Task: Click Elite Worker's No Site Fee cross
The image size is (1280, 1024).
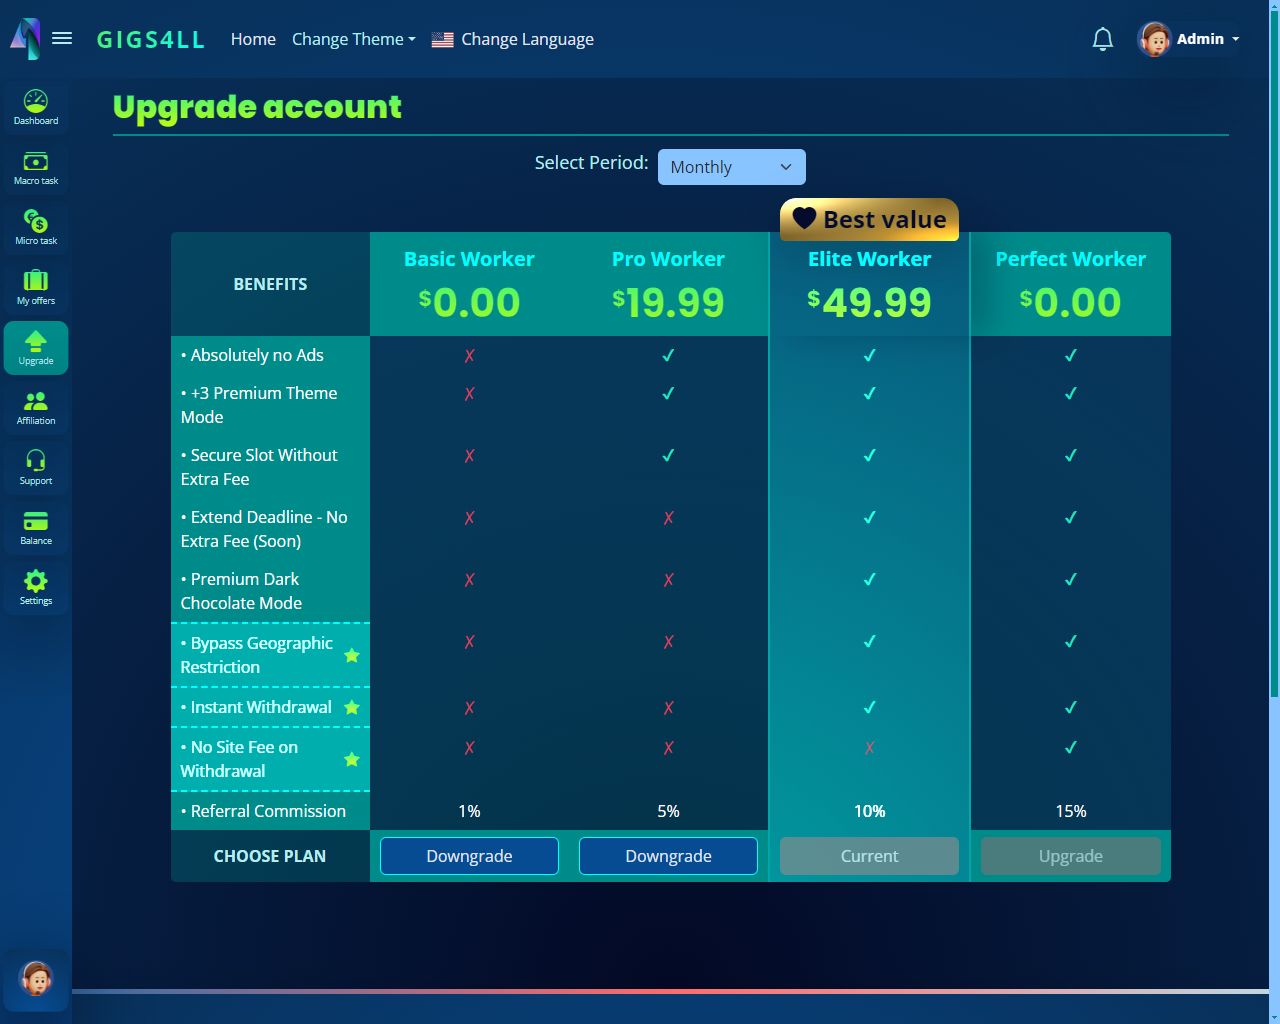Action: click(x=869, y=747)
